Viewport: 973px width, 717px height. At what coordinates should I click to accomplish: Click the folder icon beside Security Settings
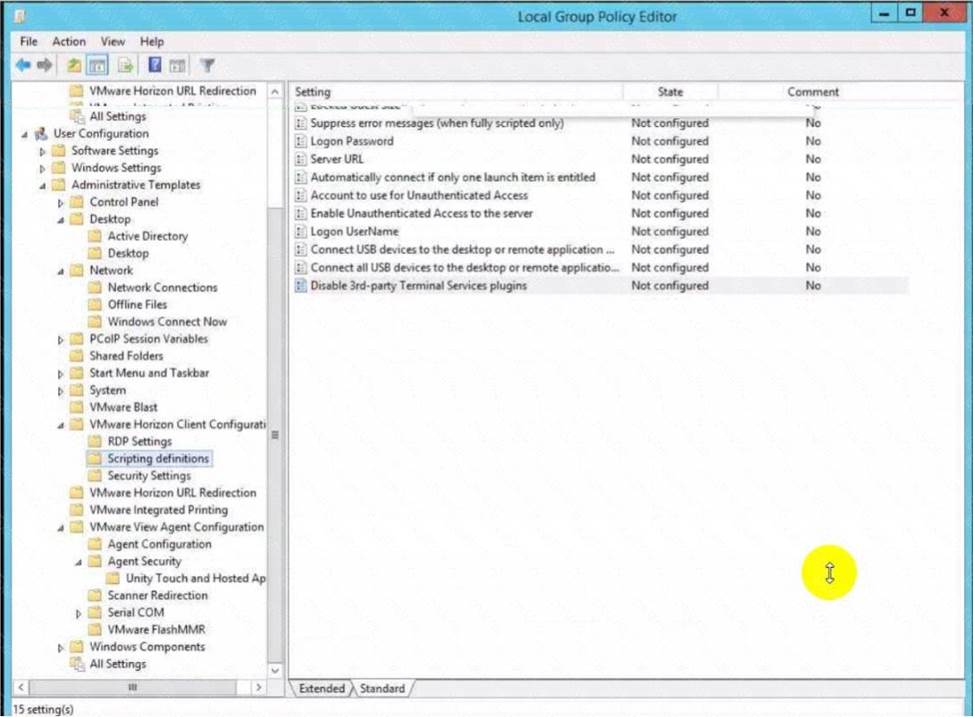[95, 476]
